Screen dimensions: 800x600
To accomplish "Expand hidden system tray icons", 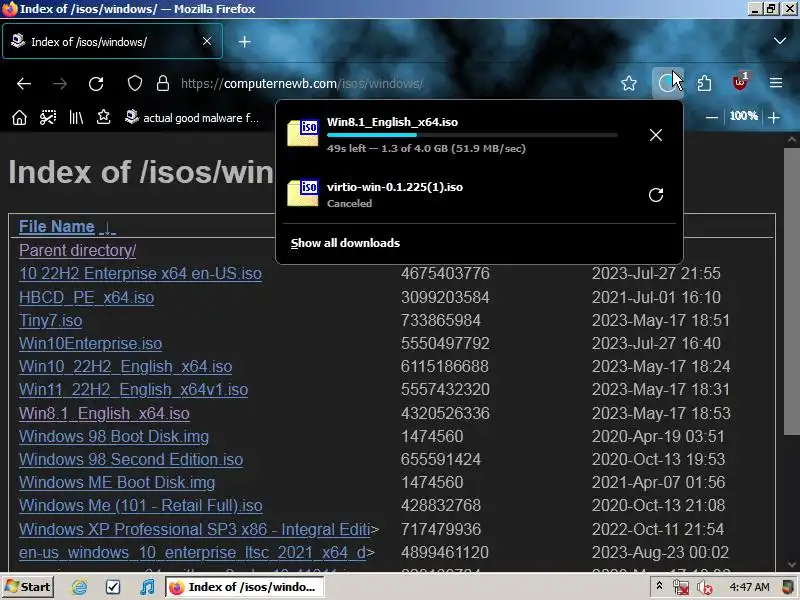I will (x=659, y=586).
